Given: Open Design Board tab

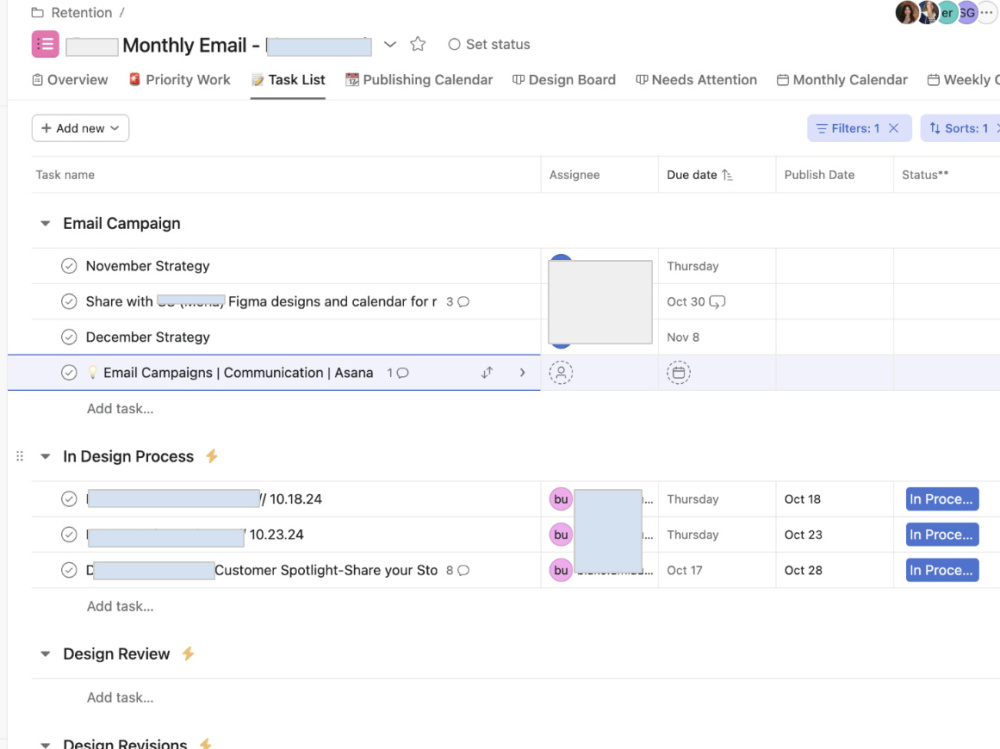Looking at the screenshot, I should pos(564,80).
